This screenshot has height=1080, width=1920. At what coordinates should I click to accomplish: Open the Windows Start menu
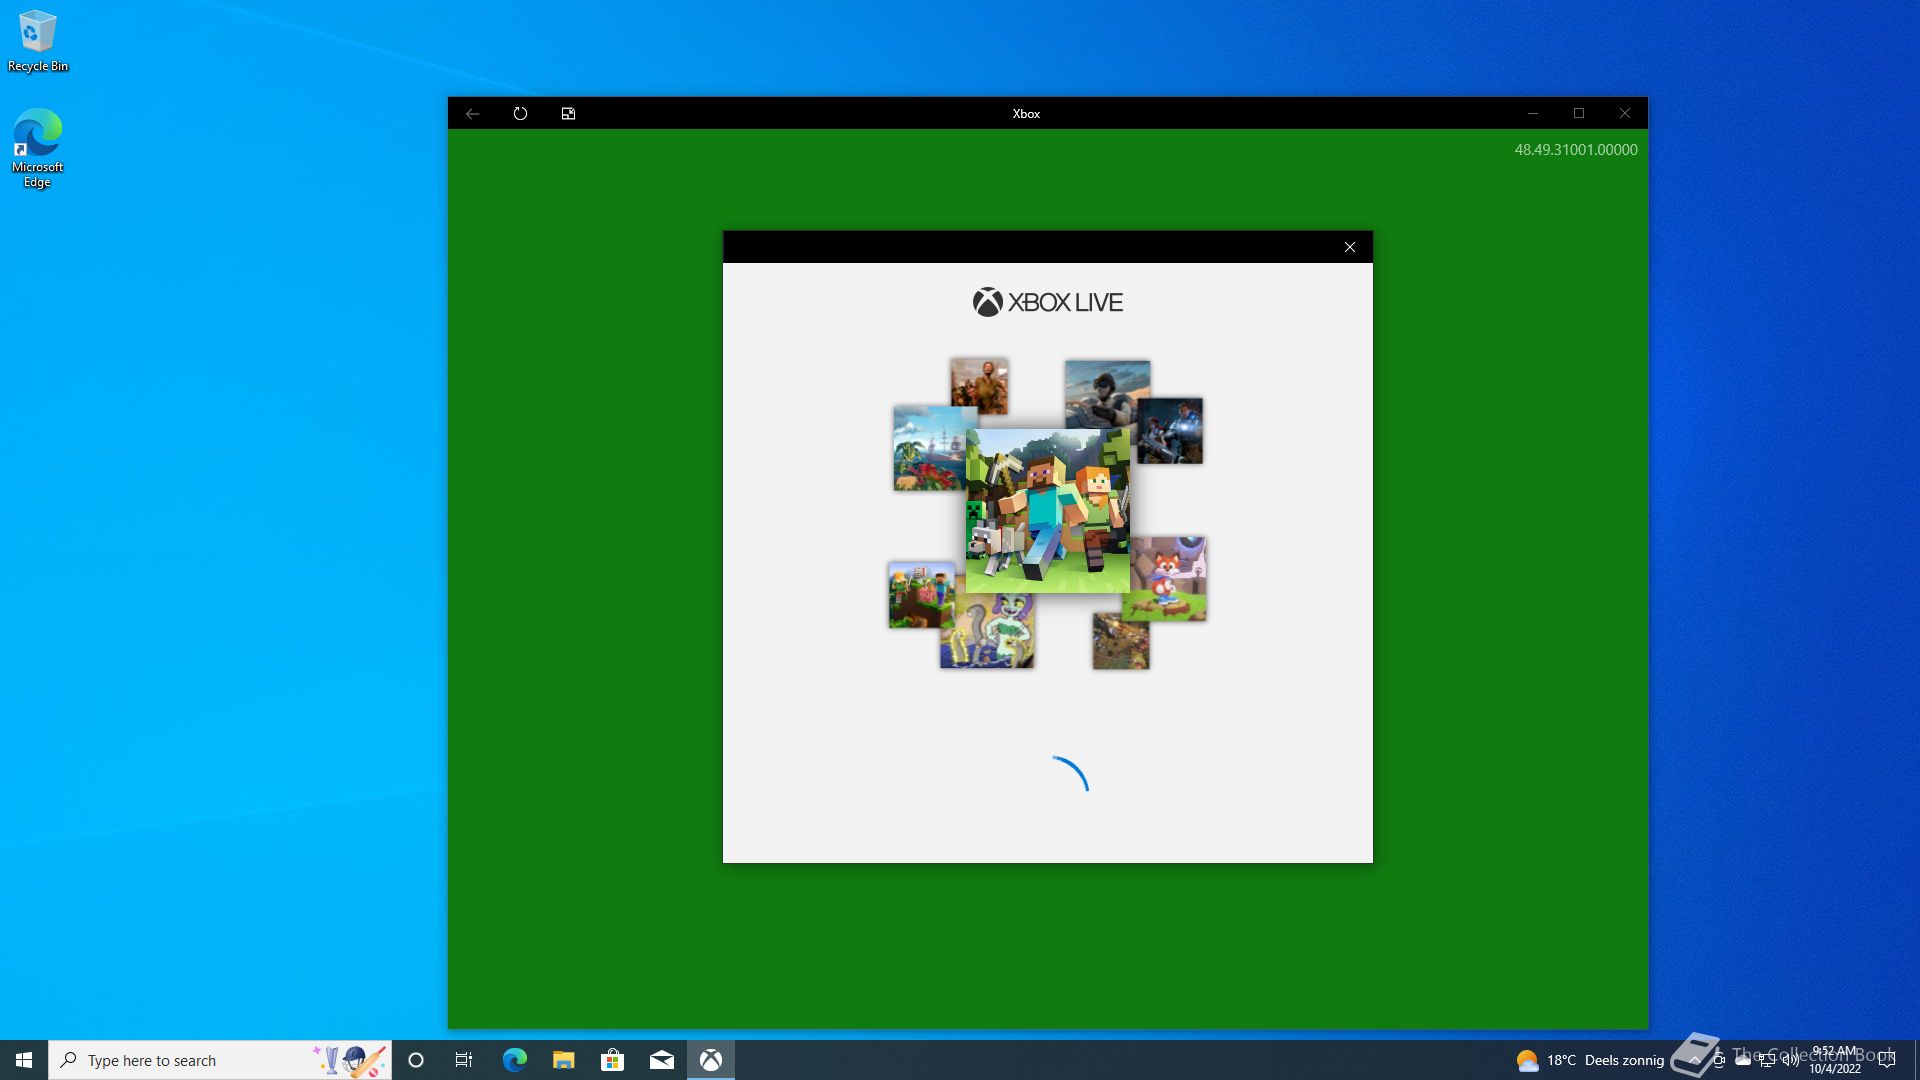(24, 1060)
